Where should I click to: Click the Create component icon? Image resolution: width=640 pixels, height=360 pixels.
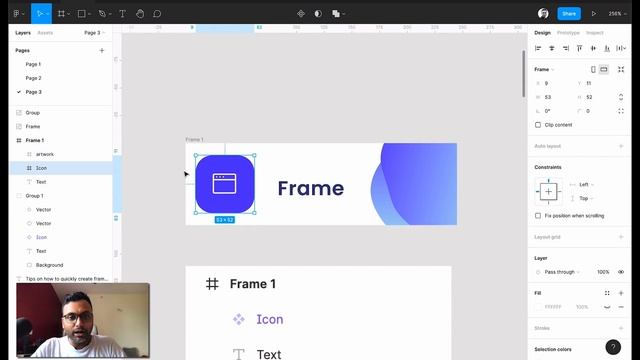coord(301,13)
